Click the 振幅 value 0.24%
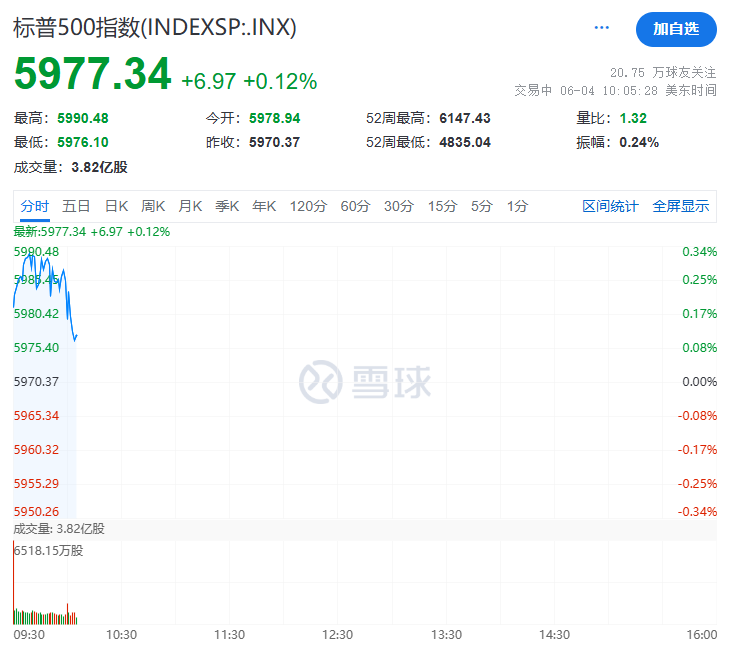Viewport: 729px width, 664px height. pos(639,142)
